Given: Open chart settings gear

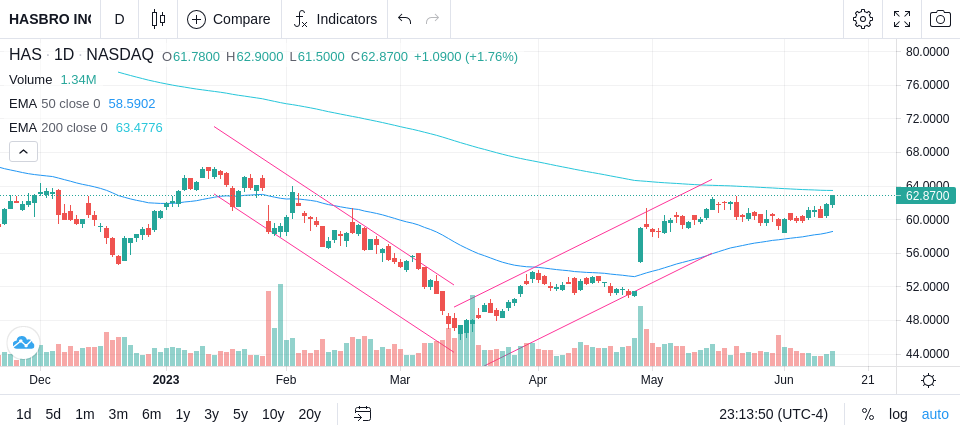Looking at the screenshot, I should click(863, 19).
